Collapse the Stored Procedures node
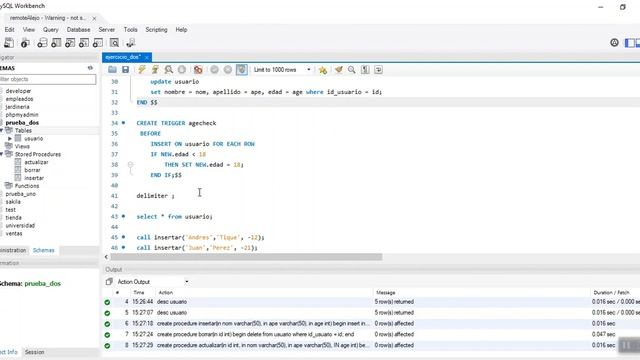The image size is (640, 360). point(2,154)
